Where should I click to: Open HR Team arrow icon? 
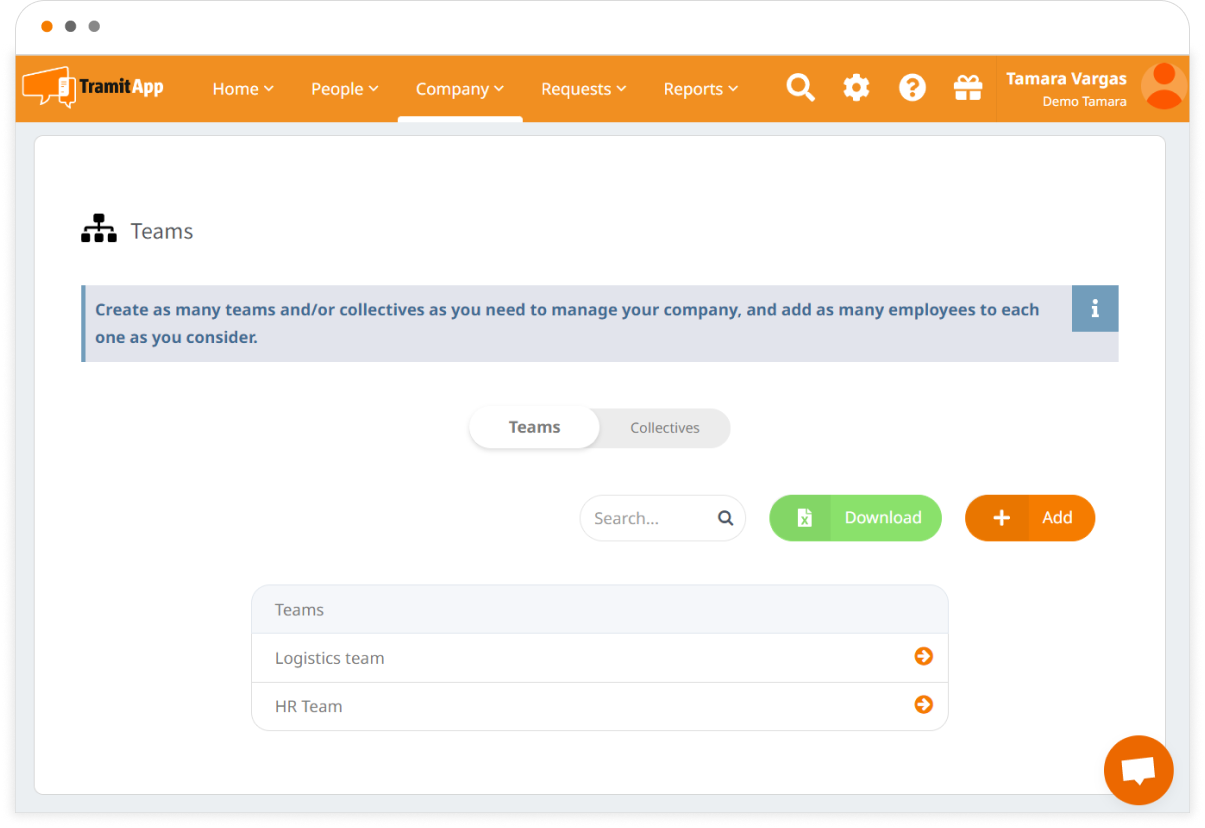pyautogui.click(x=923, y=705)
